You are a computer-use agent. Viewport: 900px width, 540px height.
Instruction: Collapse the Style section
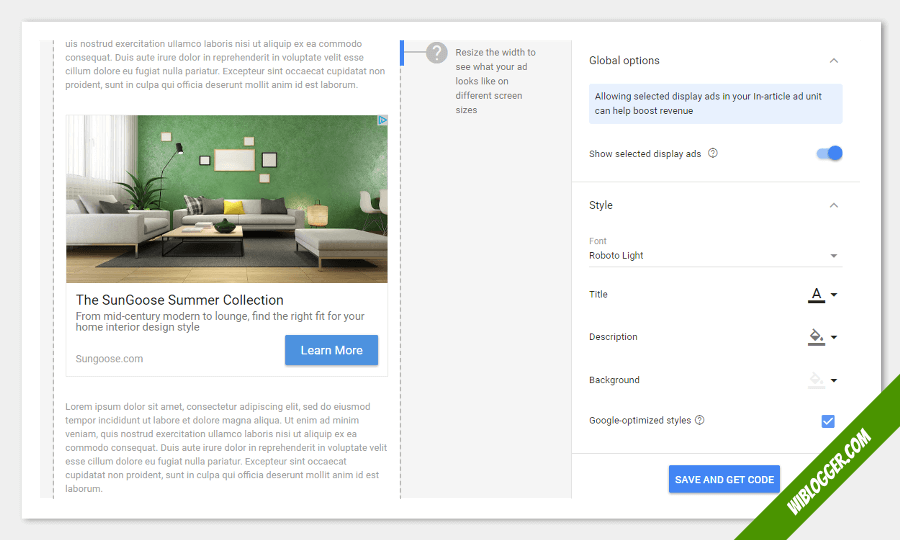(834, 205)
